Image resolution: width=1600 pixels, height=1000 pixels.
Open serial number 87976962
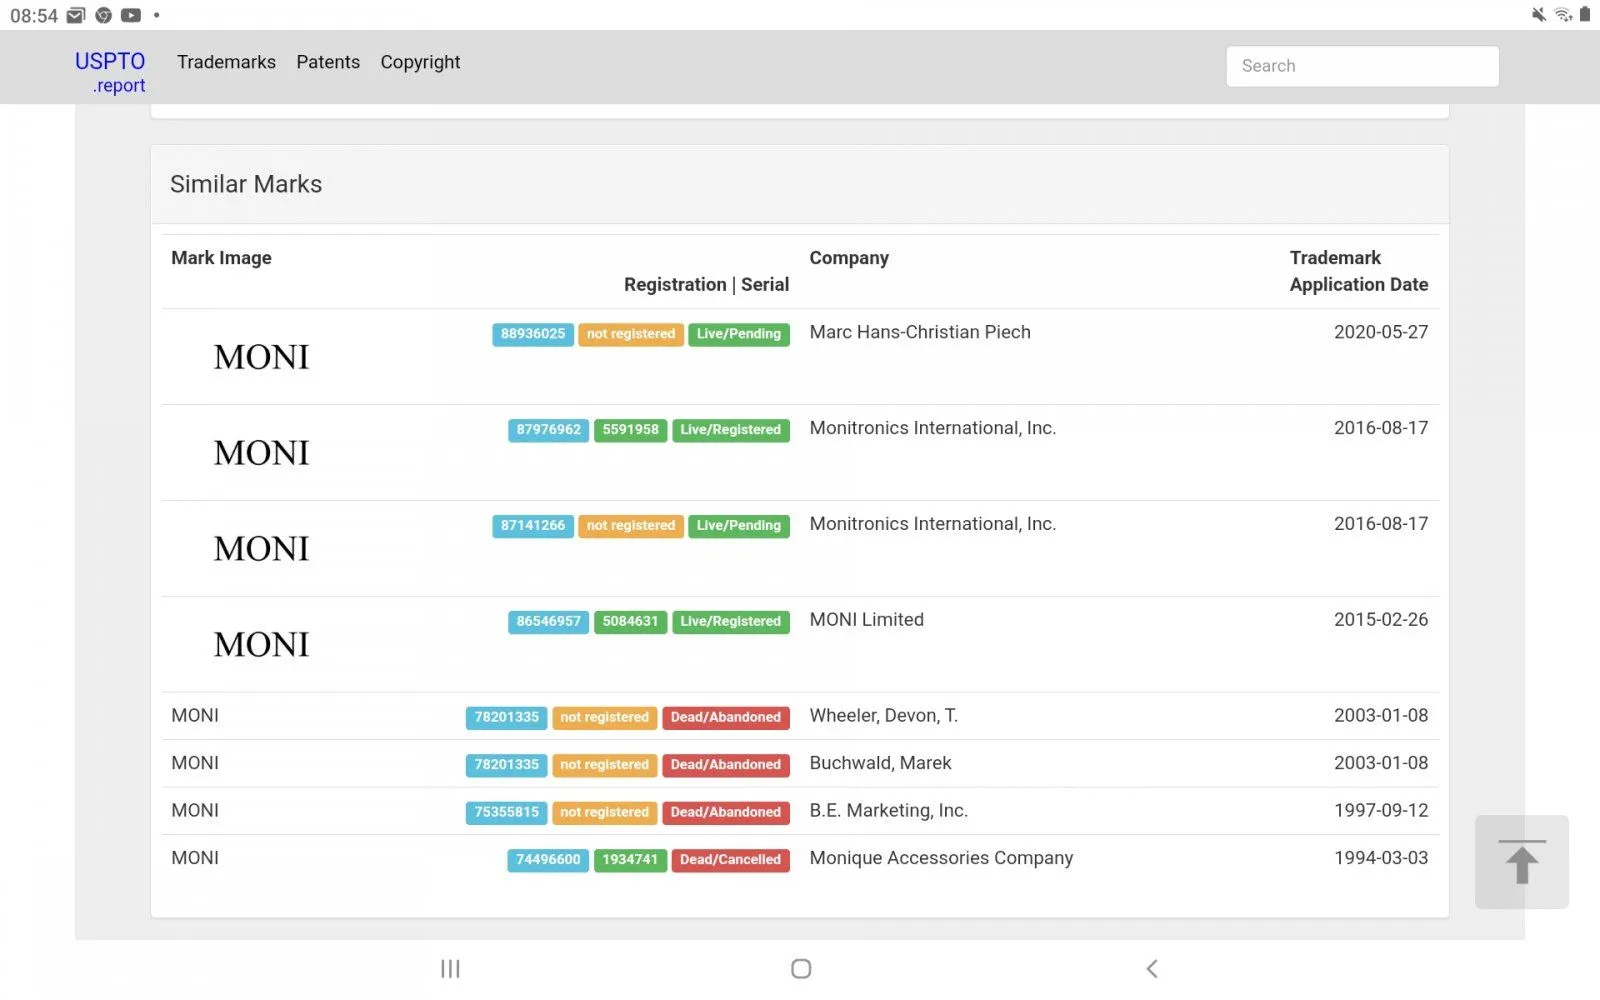(548, 430)
